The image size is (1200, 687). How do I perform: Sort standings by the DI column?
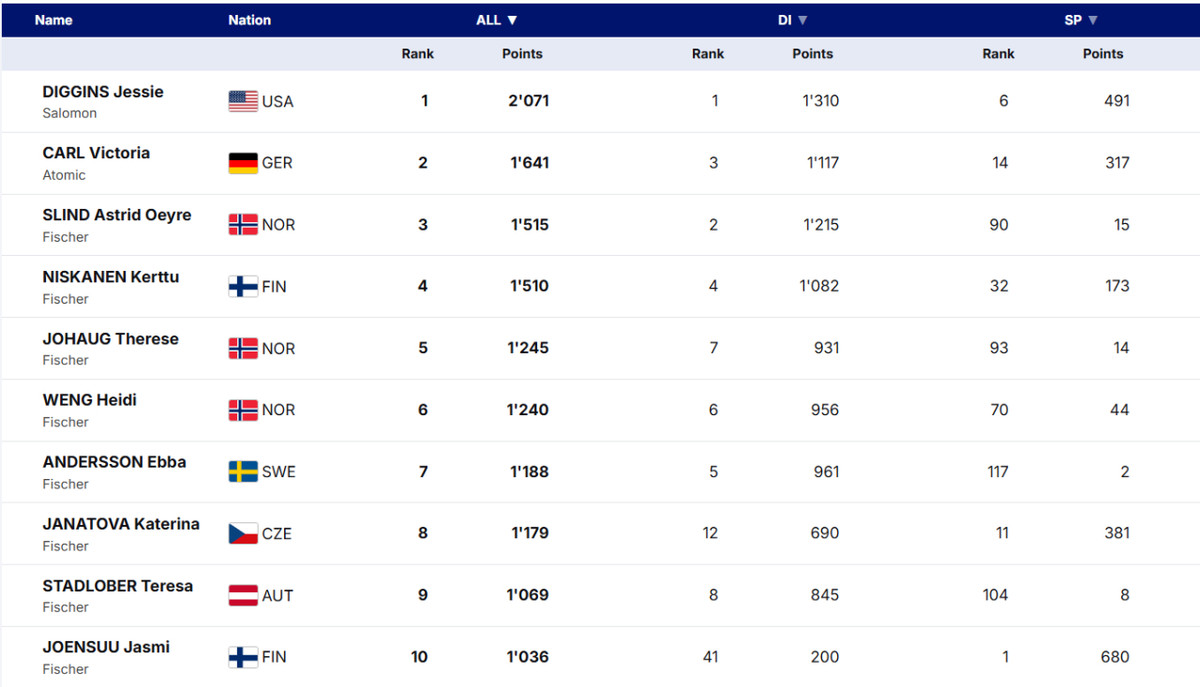792,20
